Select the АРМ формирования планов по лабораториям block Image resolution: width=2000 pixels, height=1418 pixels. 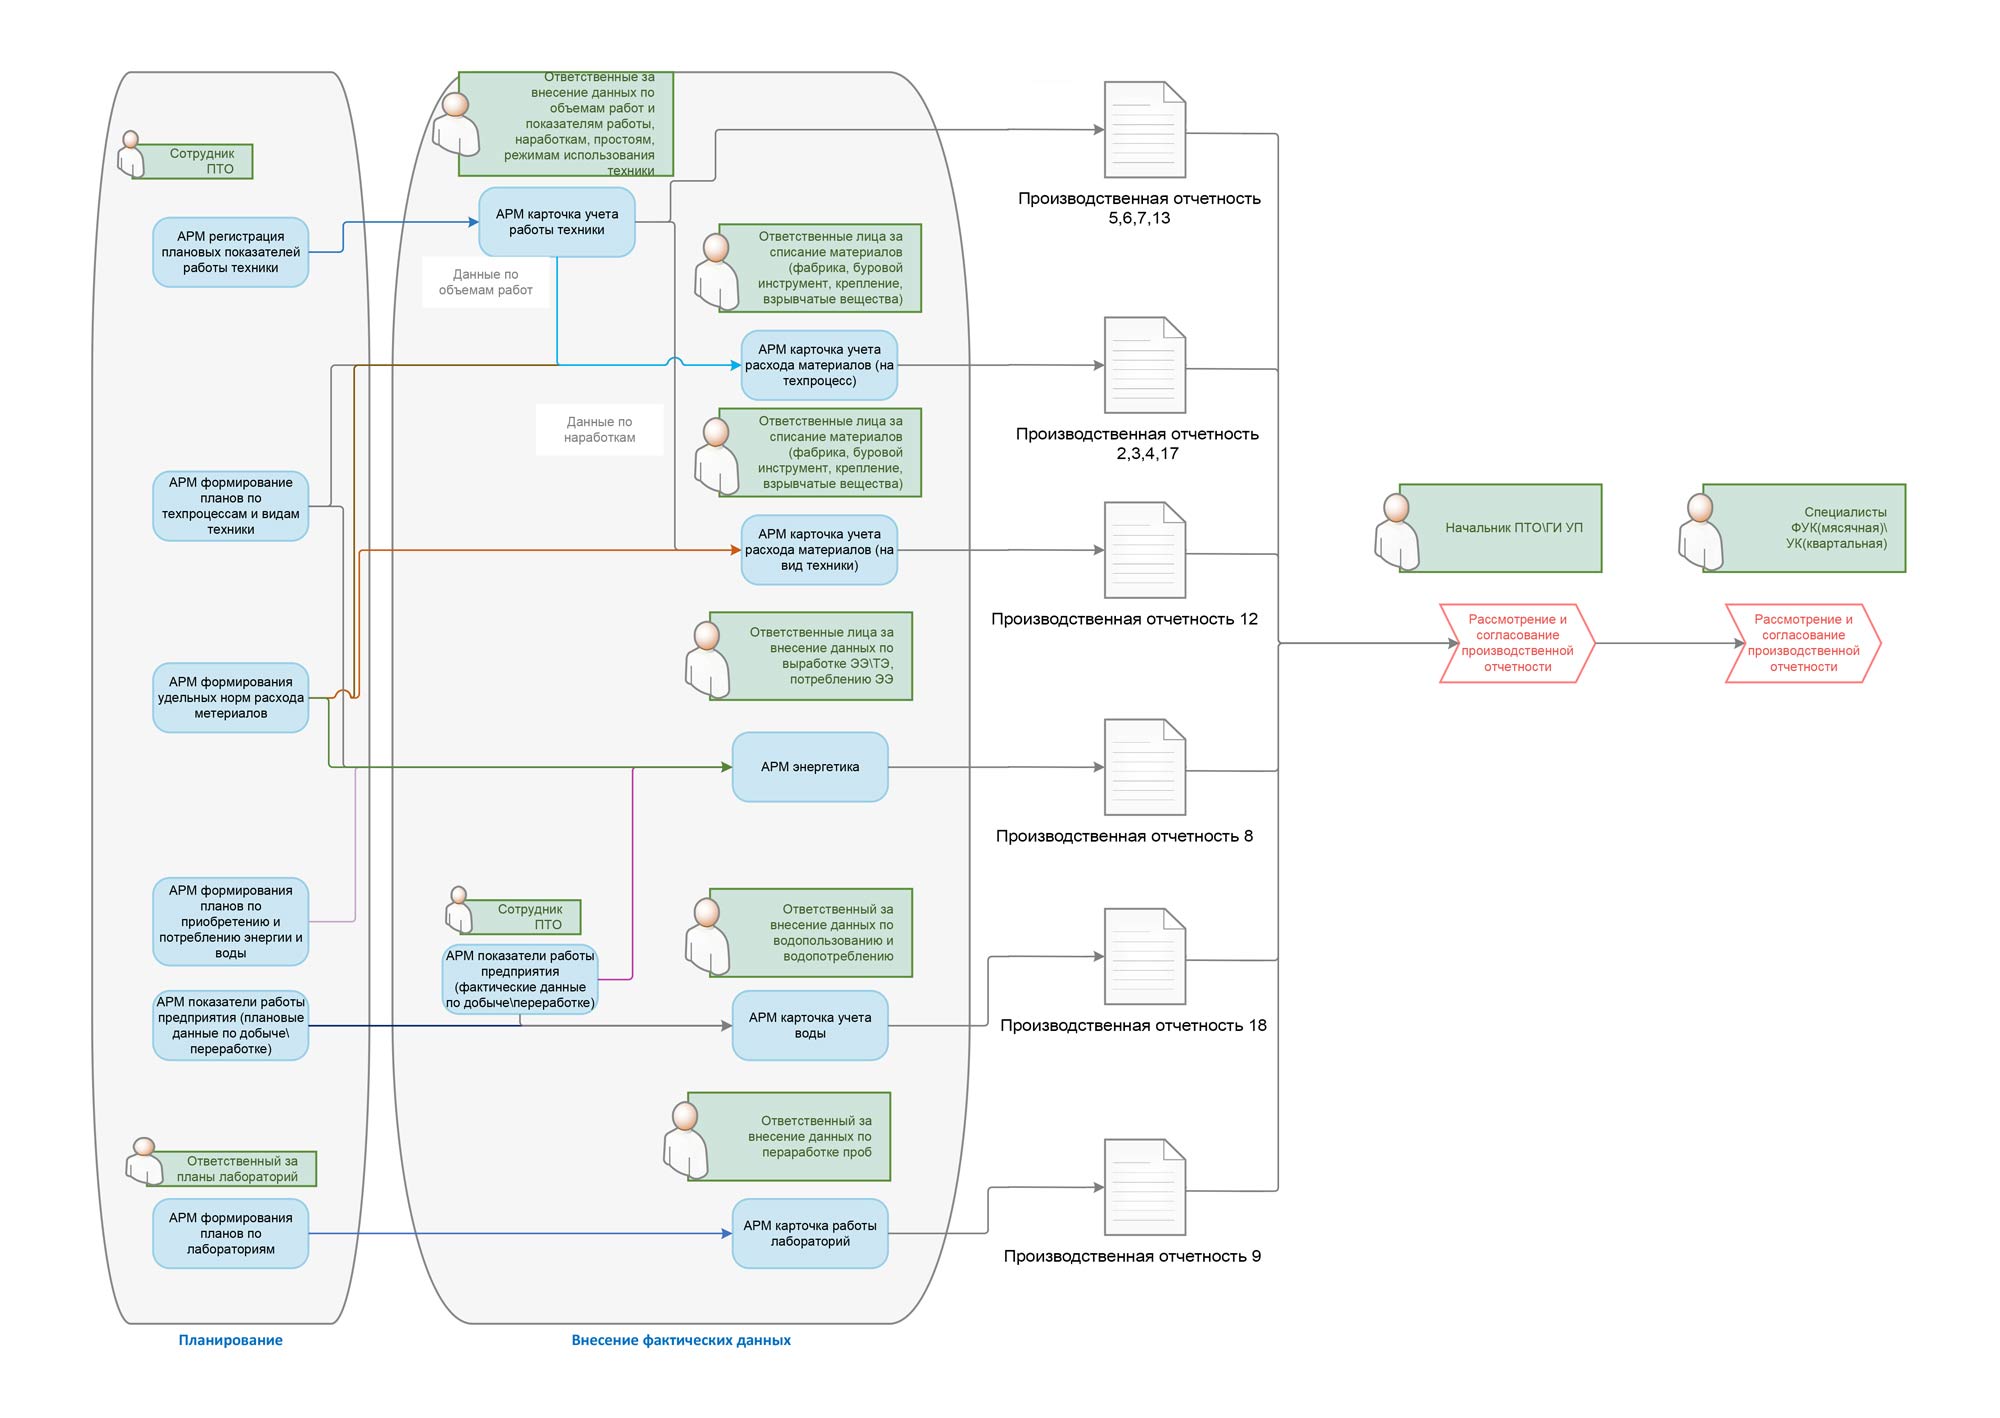[x=230, y=1233]
